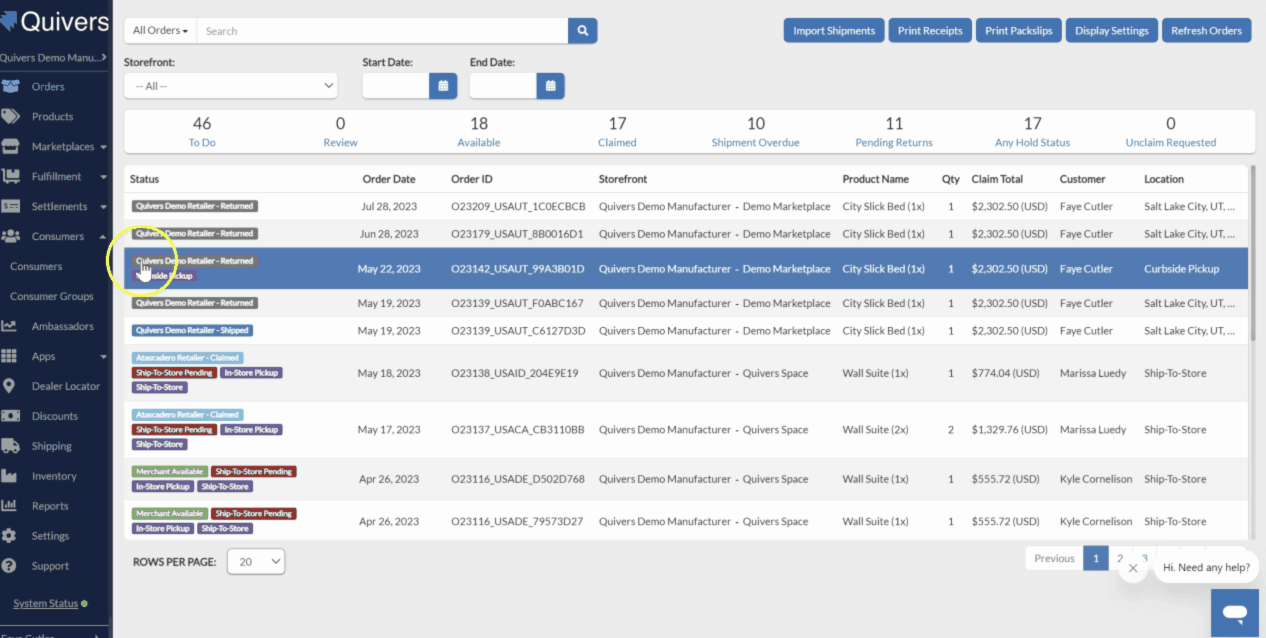Select the Shipment Overdue filter tab

tap(755, 131)
